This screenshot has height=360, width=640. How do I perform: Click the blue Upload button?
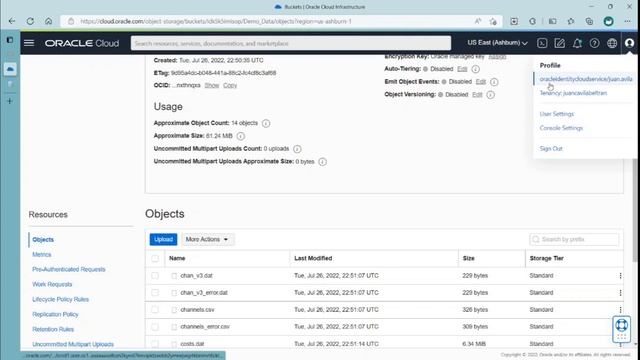(163, 239)
